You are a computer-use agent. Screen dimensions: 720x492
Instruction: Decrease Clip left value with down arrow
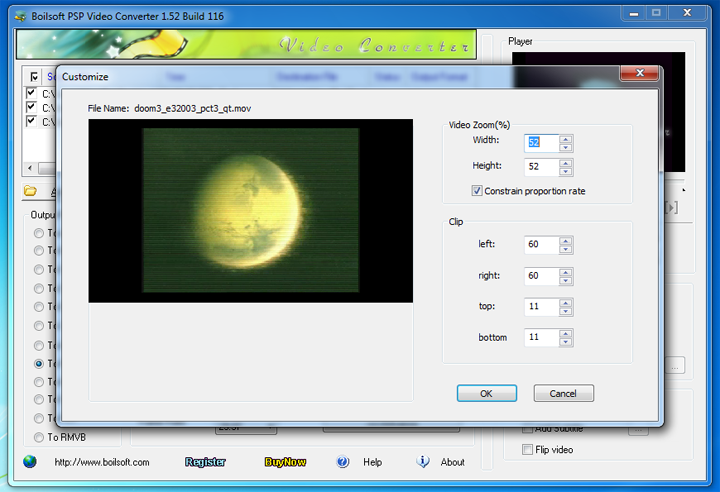coord(566,249)
